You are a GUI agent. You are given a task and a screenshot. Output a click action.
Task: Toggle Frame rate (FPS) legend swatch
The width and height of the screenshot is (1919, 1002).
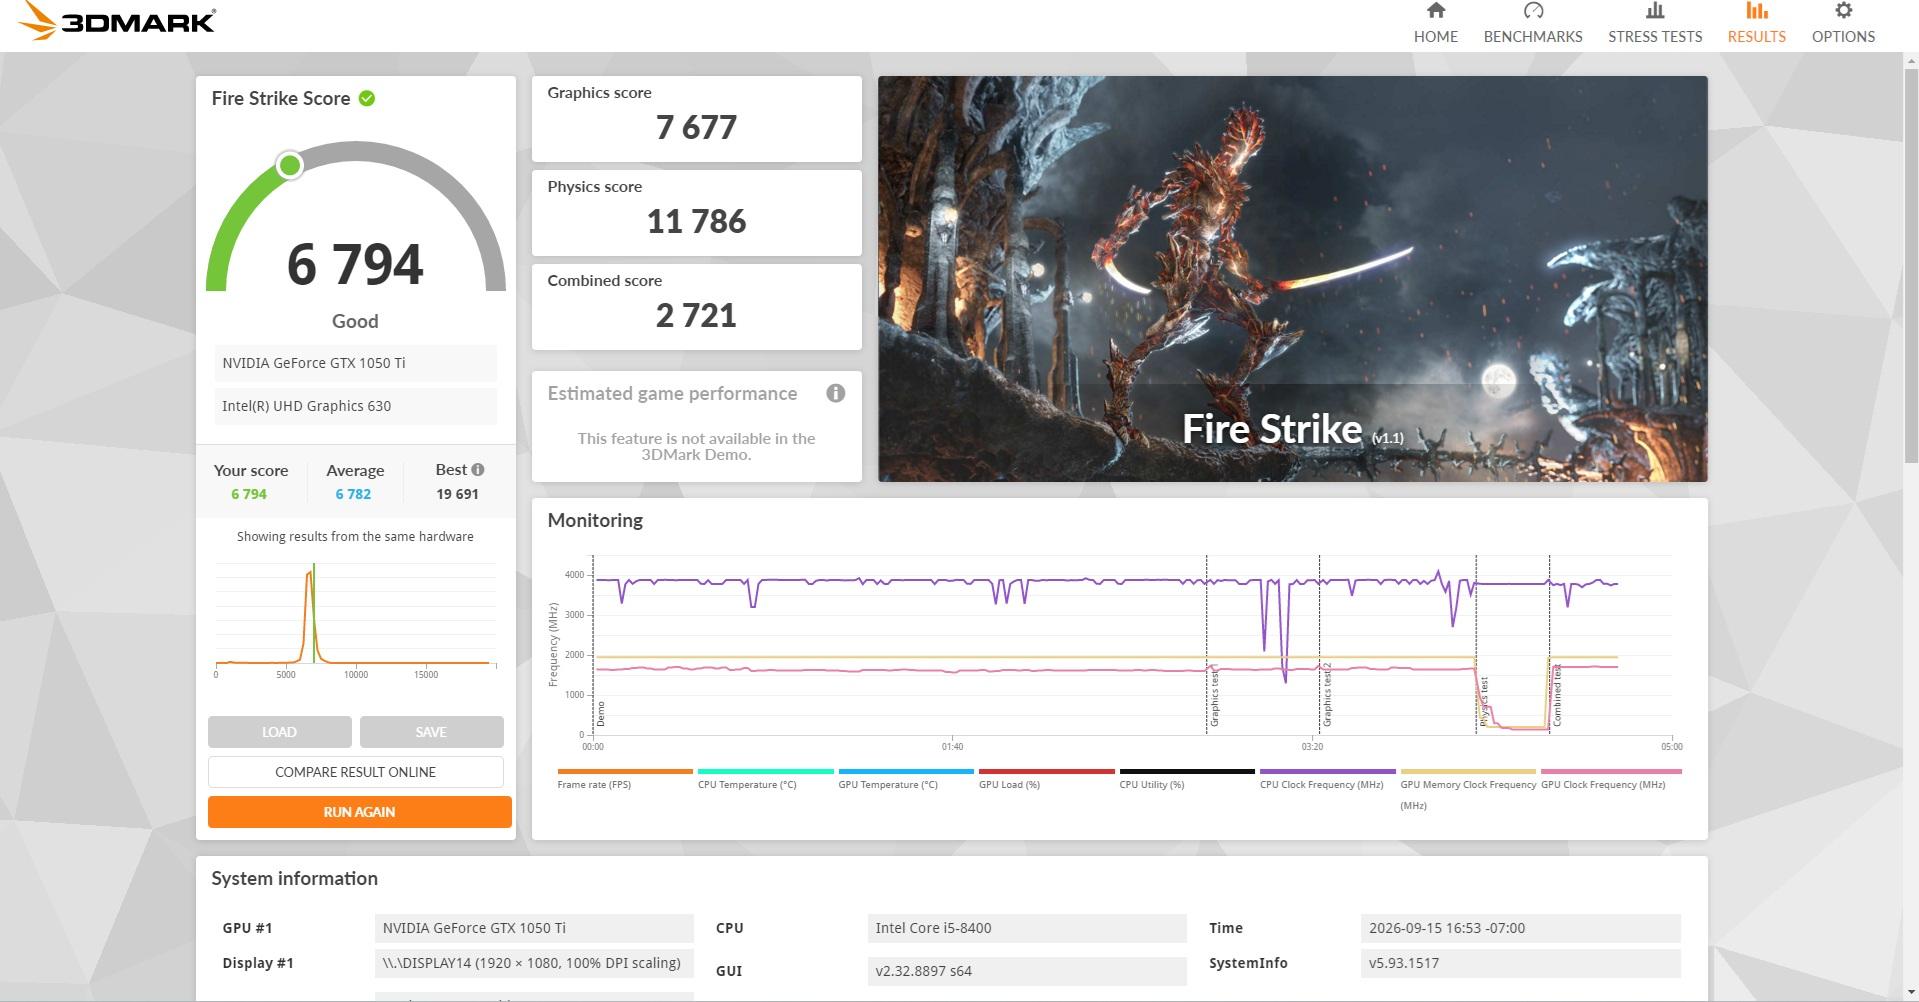point(625,771)
